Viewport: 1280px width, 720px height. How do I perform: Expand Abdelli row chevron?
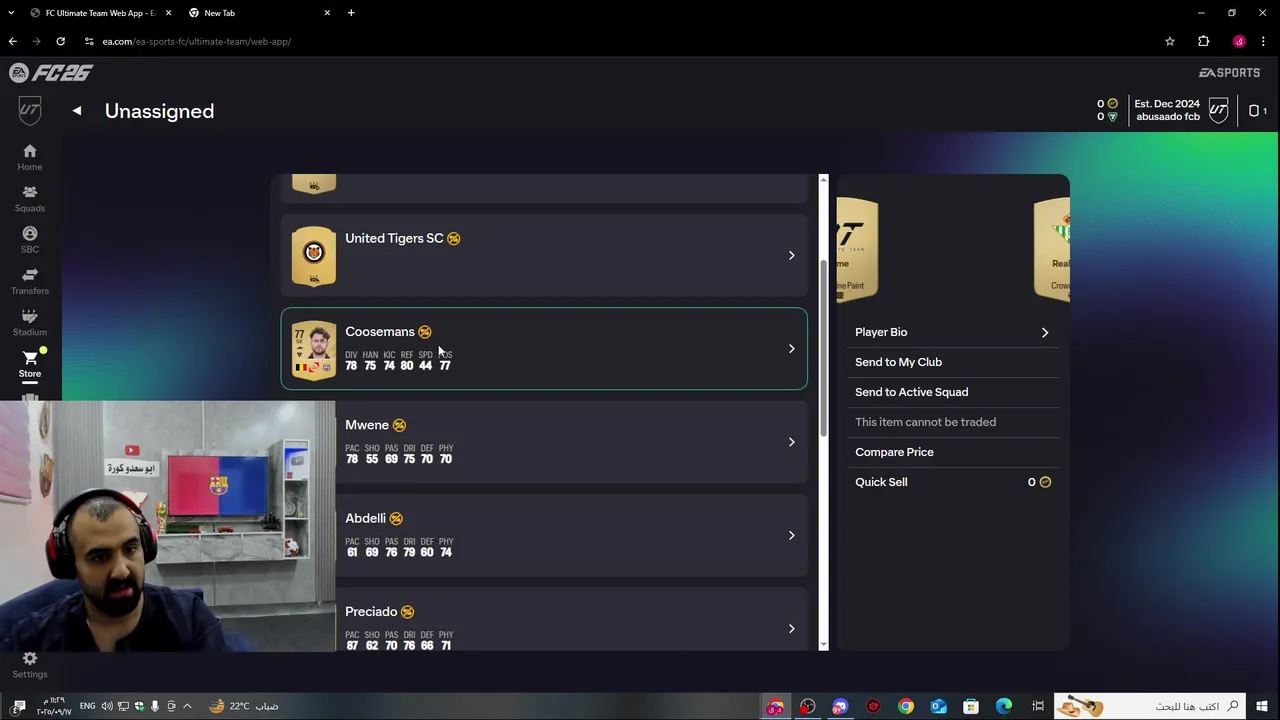coord(791,535)
